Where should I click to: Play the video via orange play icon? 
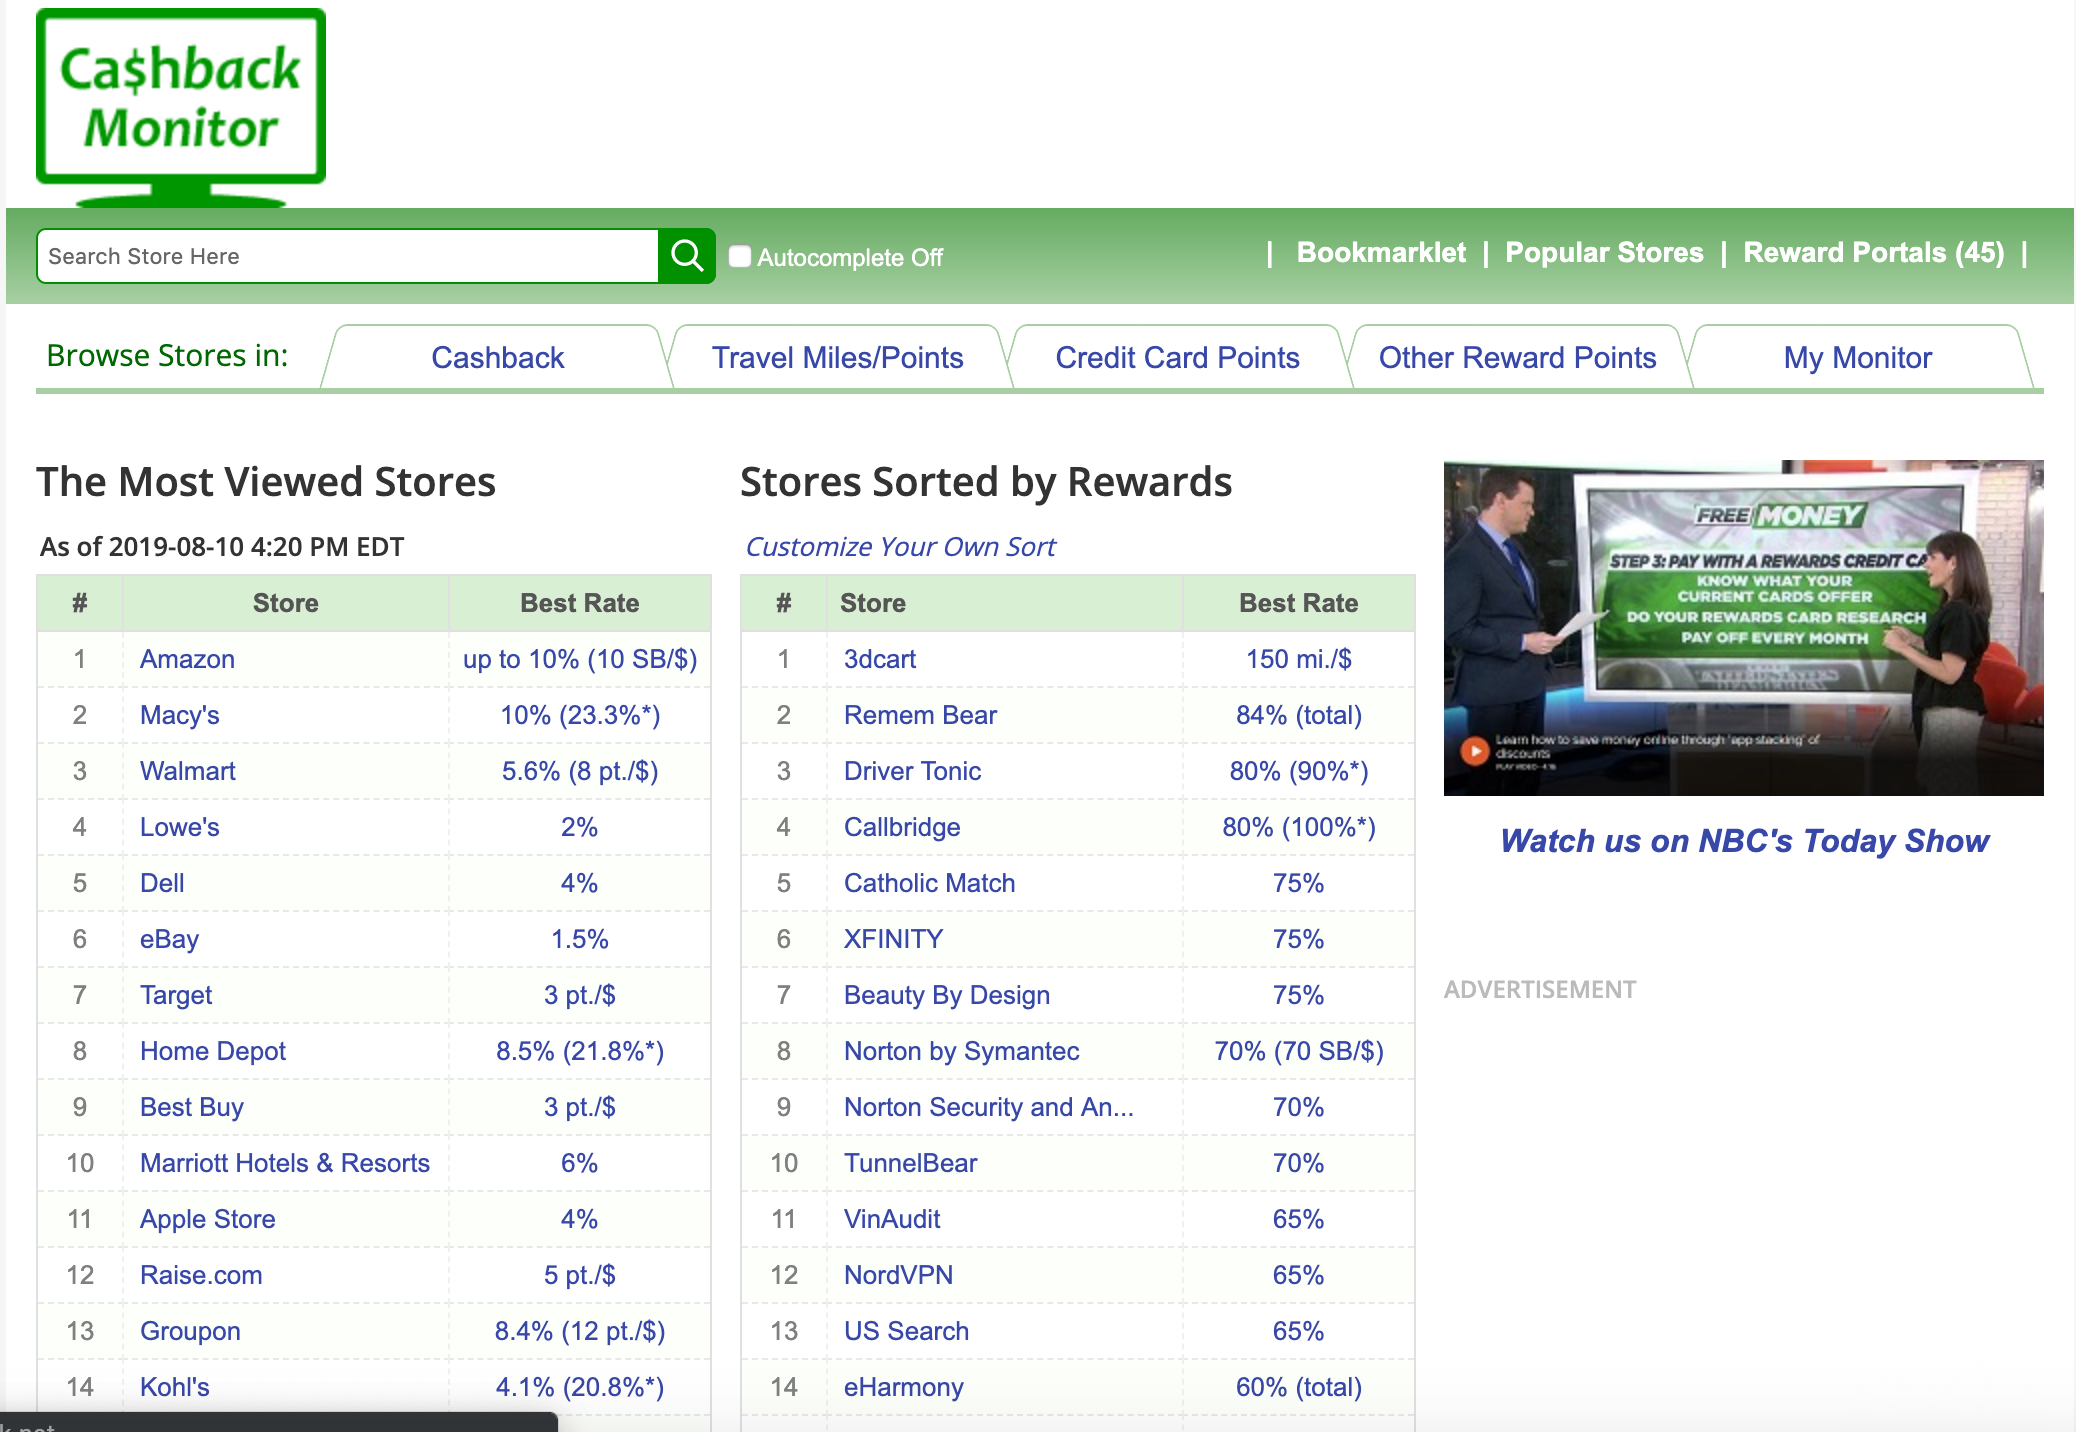click(1475, 750)
